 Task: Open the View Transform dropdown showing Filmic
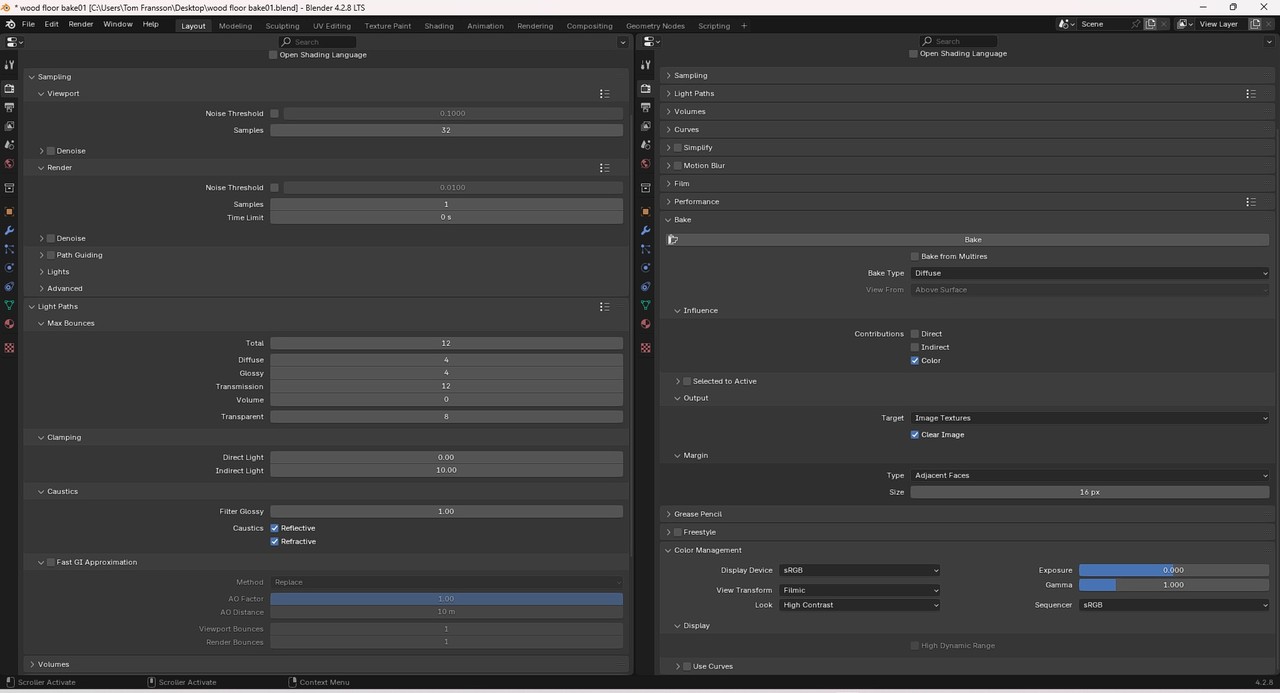coord(860,590)
